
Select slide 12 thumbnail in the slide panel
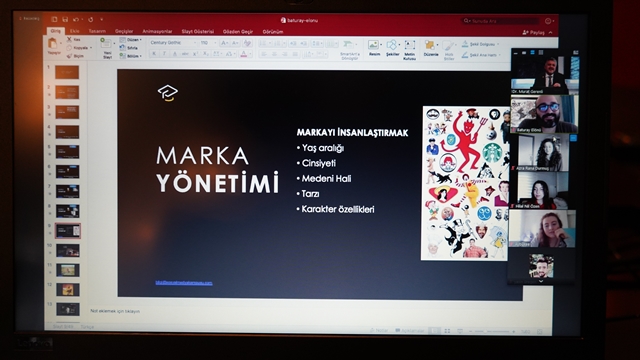68,289
